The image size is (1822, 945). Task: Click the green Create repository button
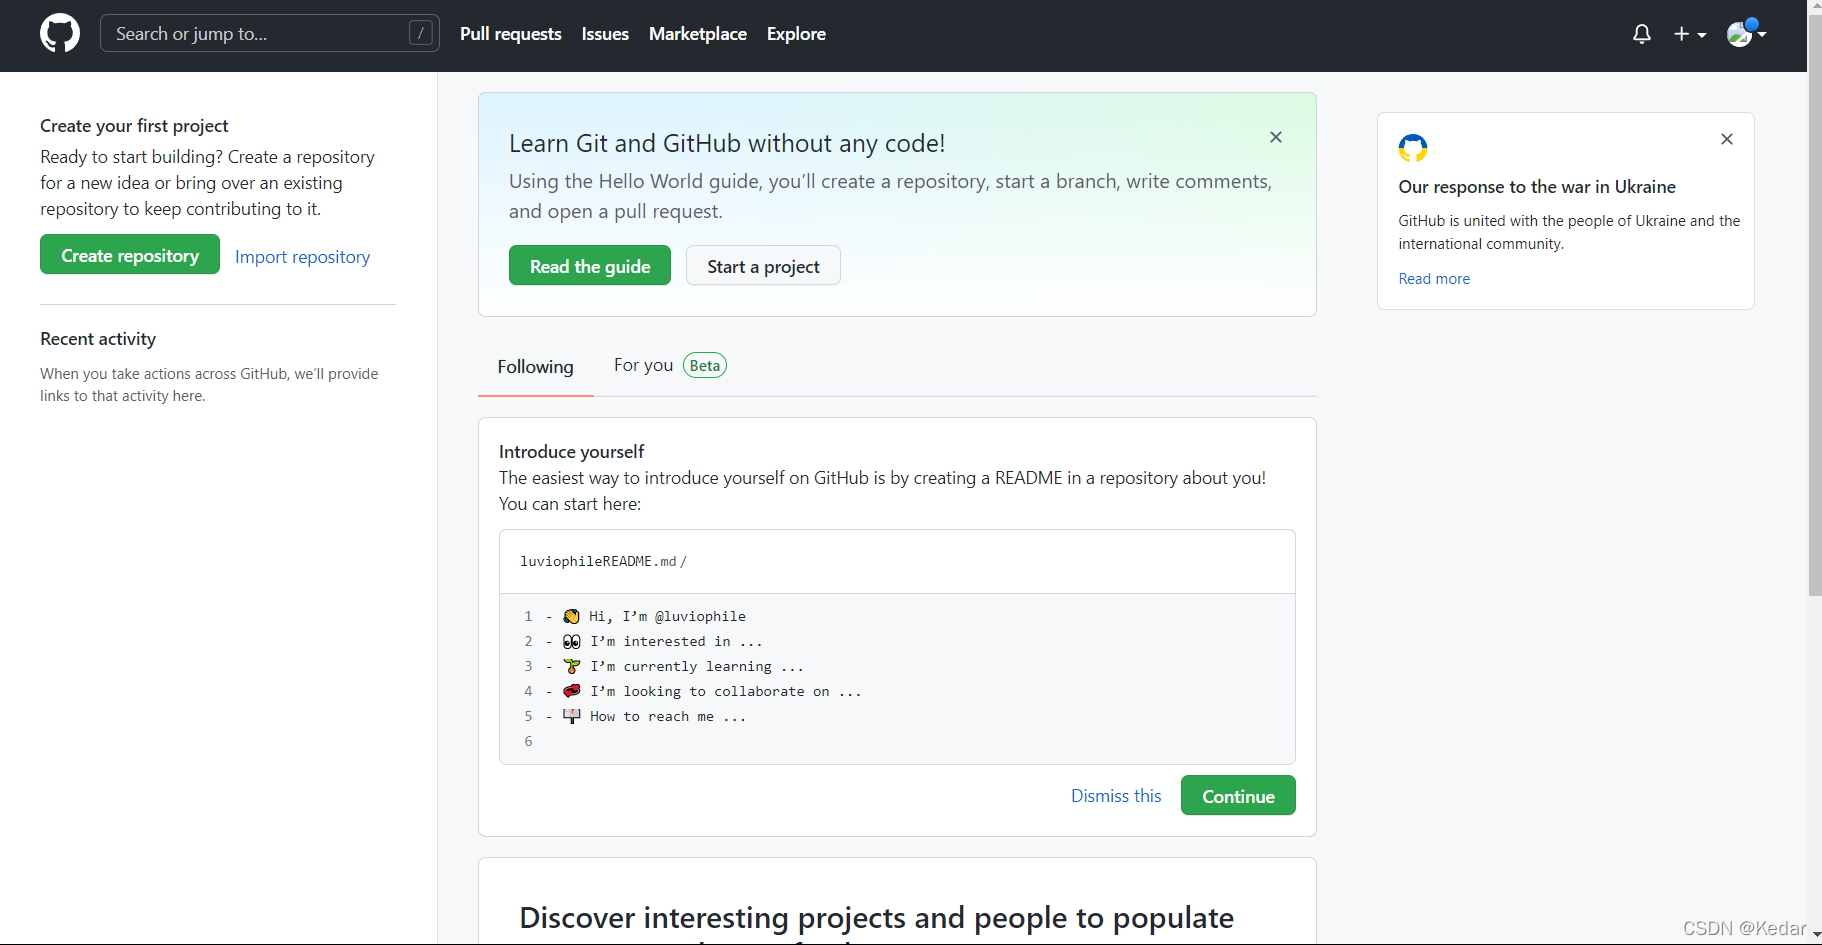[130, 255]
